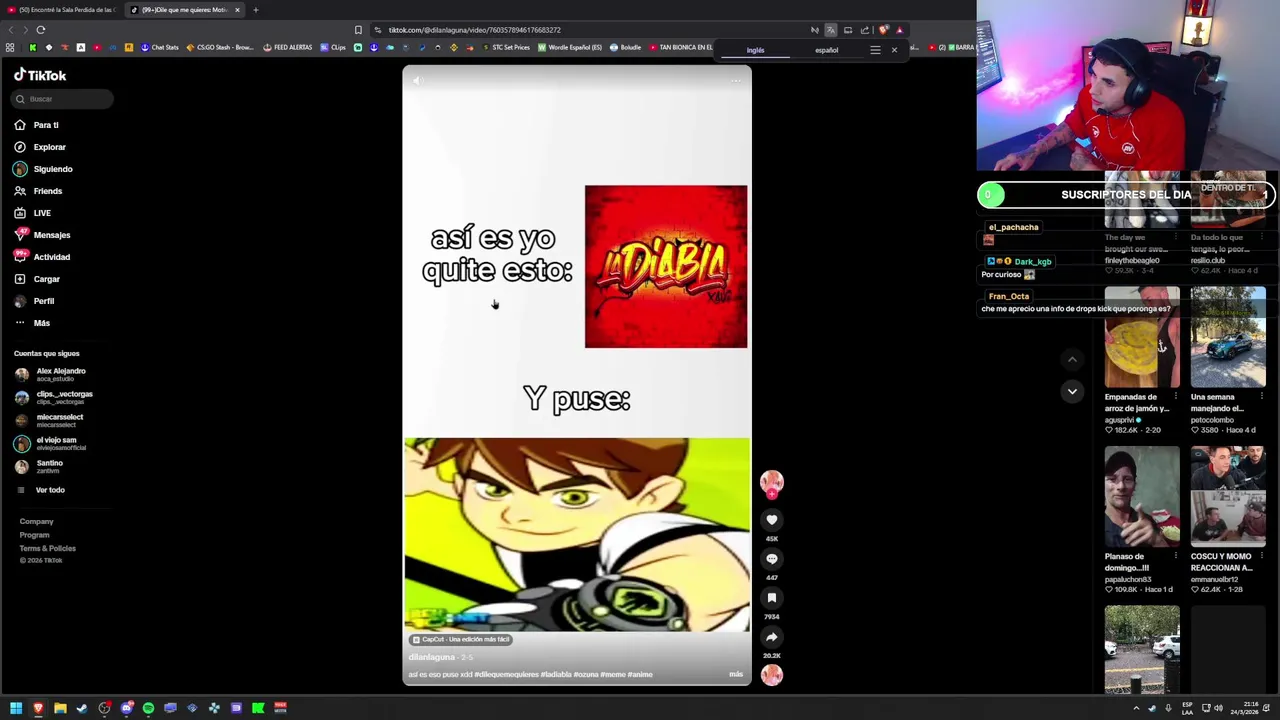1280x720 pixels.
Task: Click the CapCut edition tag
Action: [461, 639]
